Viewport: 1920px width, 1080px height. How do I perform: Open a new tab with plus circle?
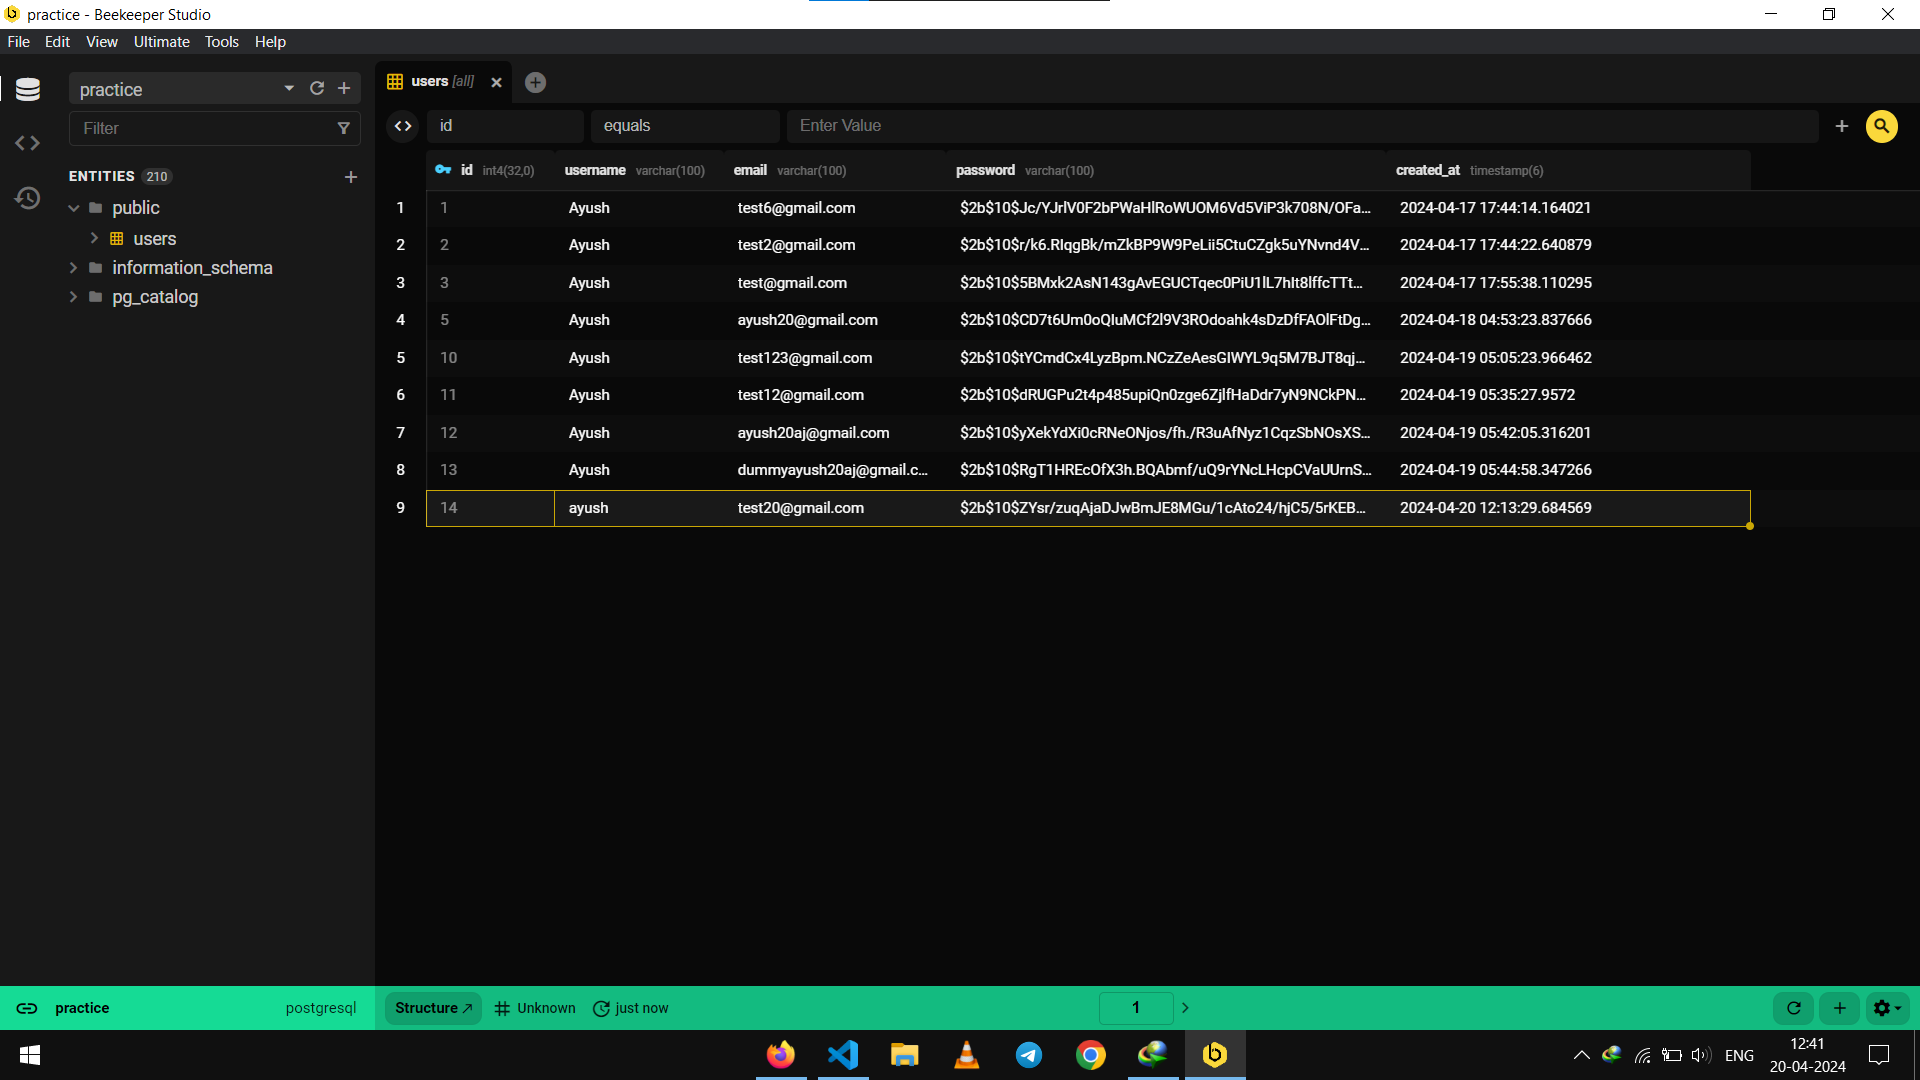(x=535, y=83)
